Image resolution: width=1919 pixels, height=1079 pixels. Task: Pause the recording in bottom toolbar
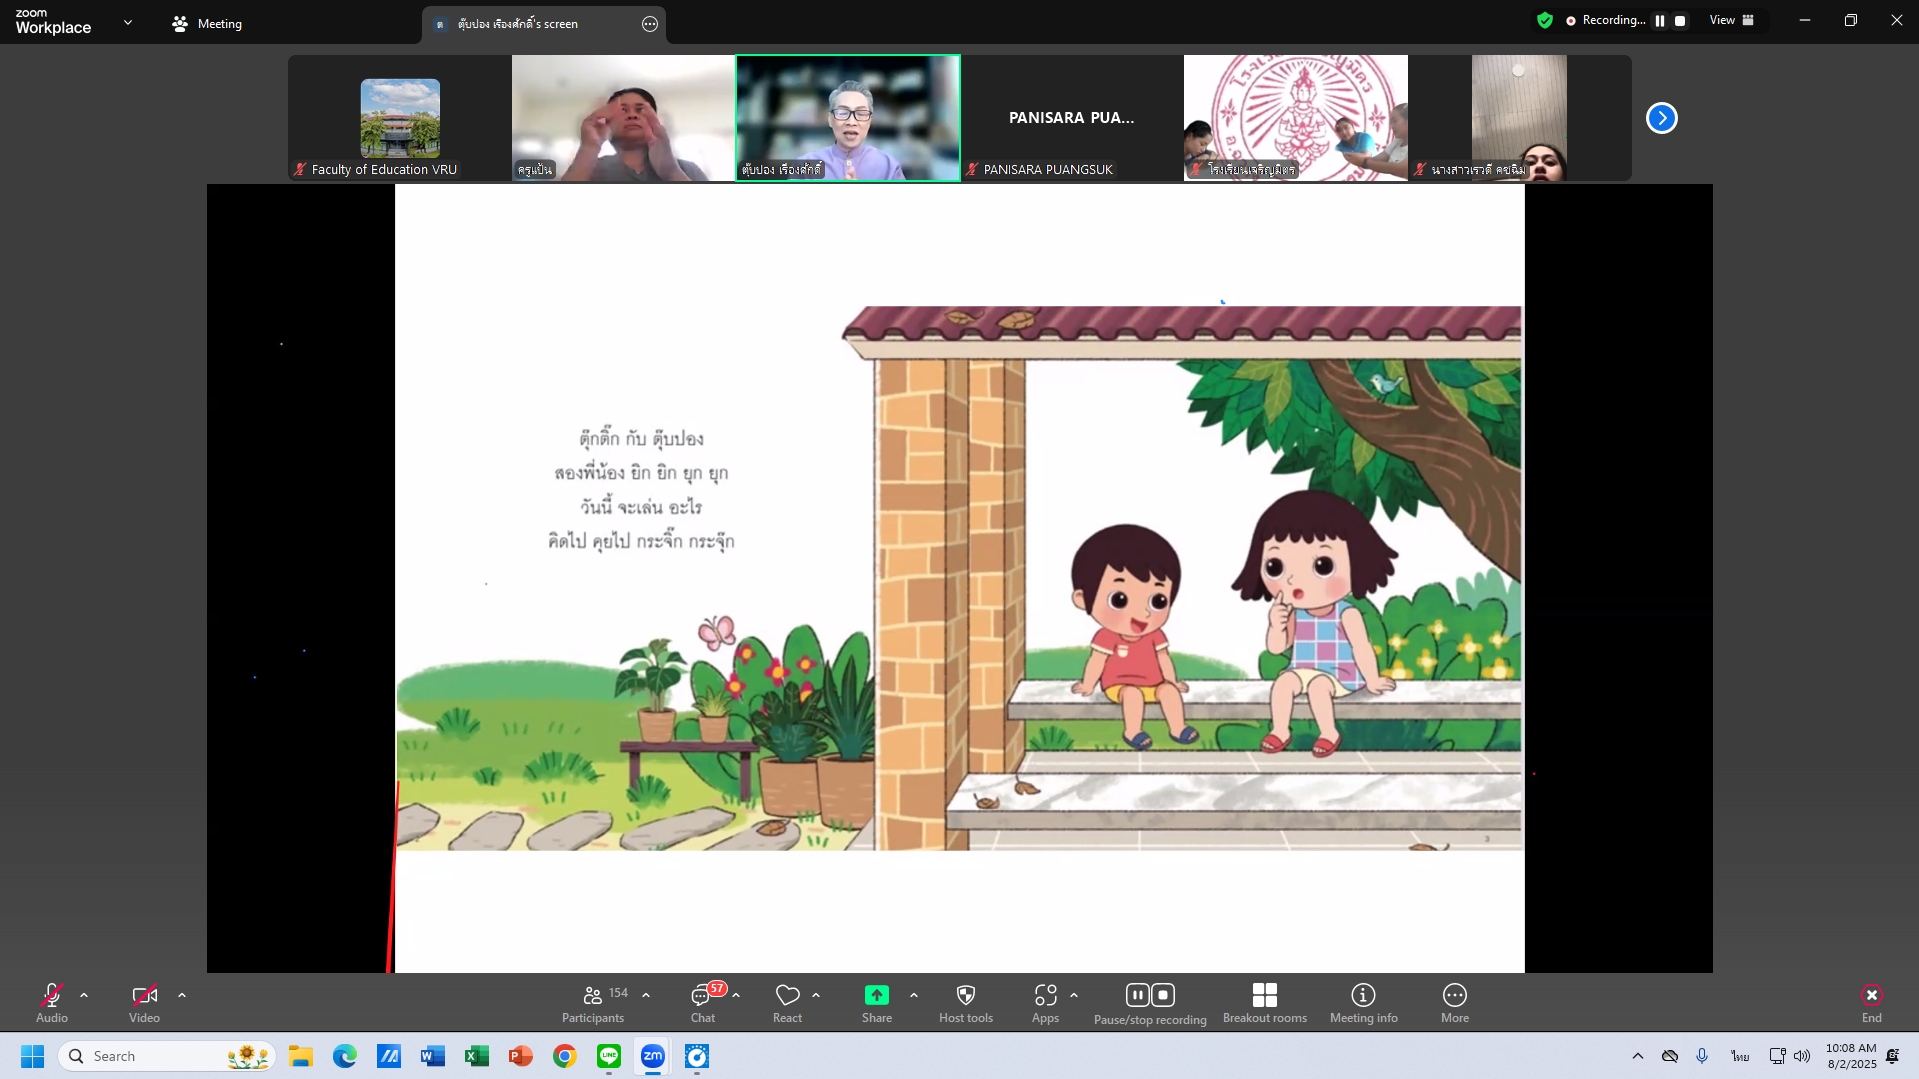point(1137,995)
